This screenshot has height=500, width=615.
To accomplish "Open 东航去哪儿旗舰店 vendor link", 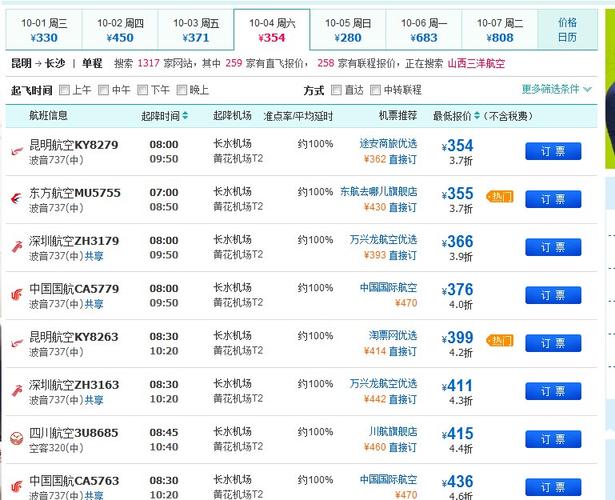I will [379, 191].
